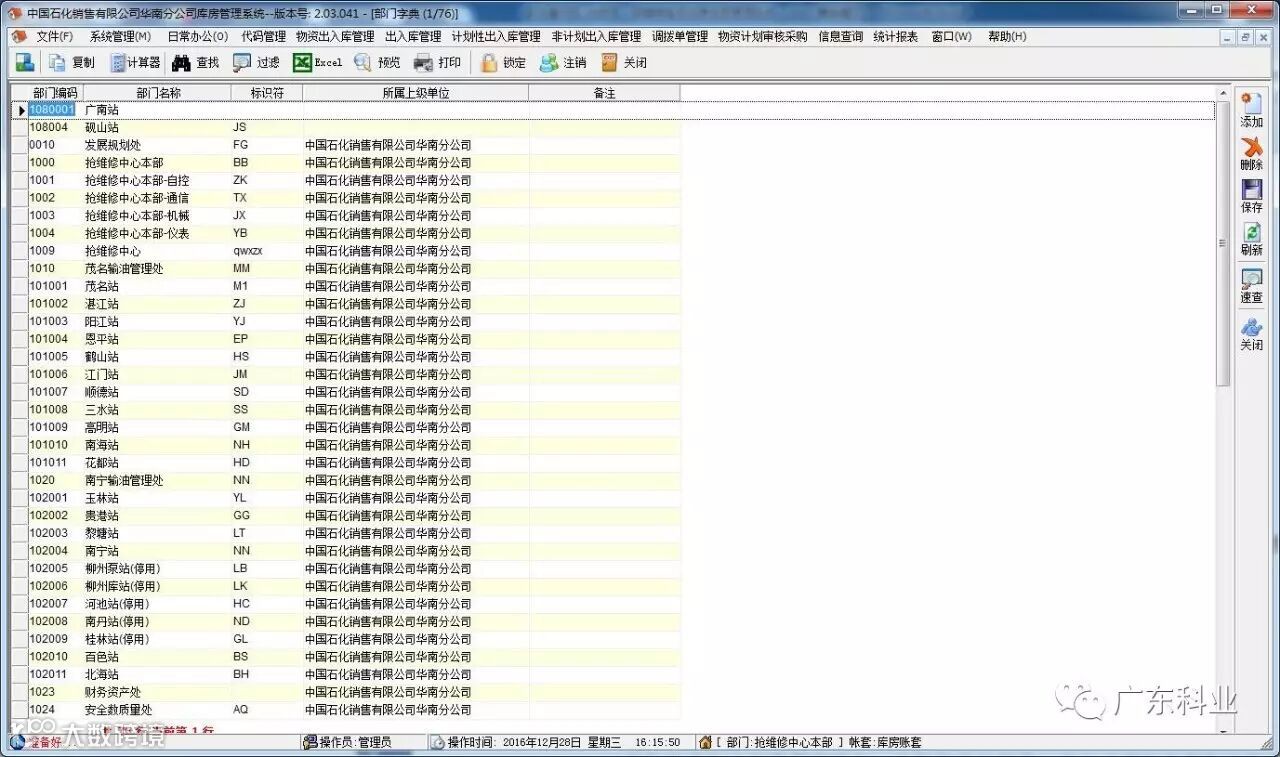This screenshot has height=757, width=1280.
Task: Select the 茂名输油管理处 row
Action: coord(353,269)
